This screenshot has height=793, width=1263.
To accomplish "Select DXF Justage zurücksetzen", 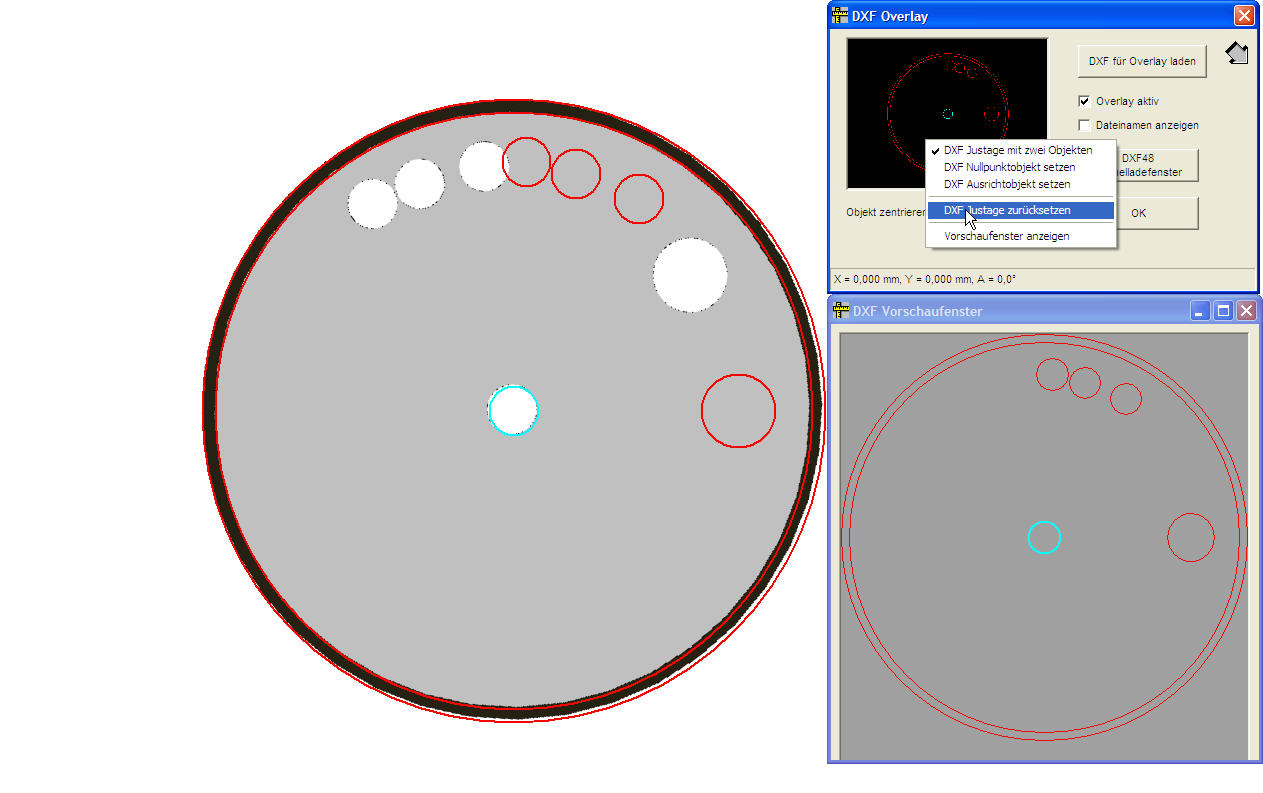I will pyautogui.click(x=1007, y=211).
